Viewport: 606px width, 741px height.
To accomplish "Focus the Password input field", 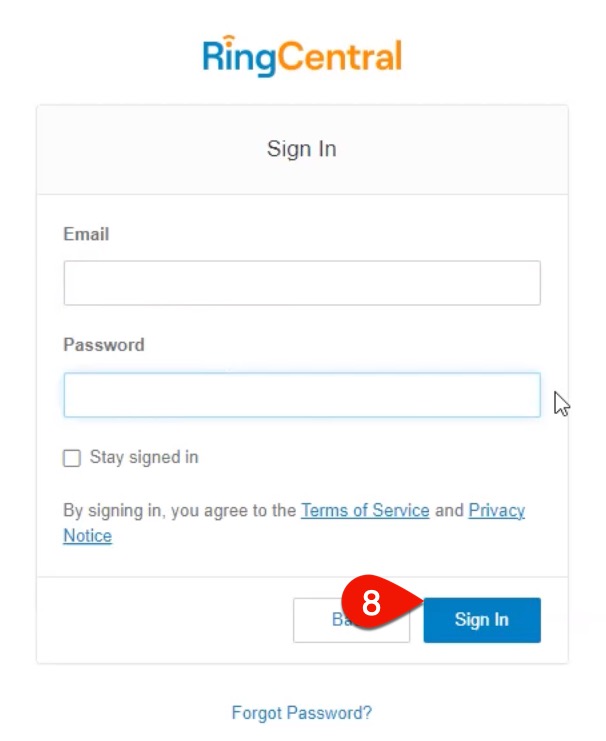I will (x=302, y=395).
